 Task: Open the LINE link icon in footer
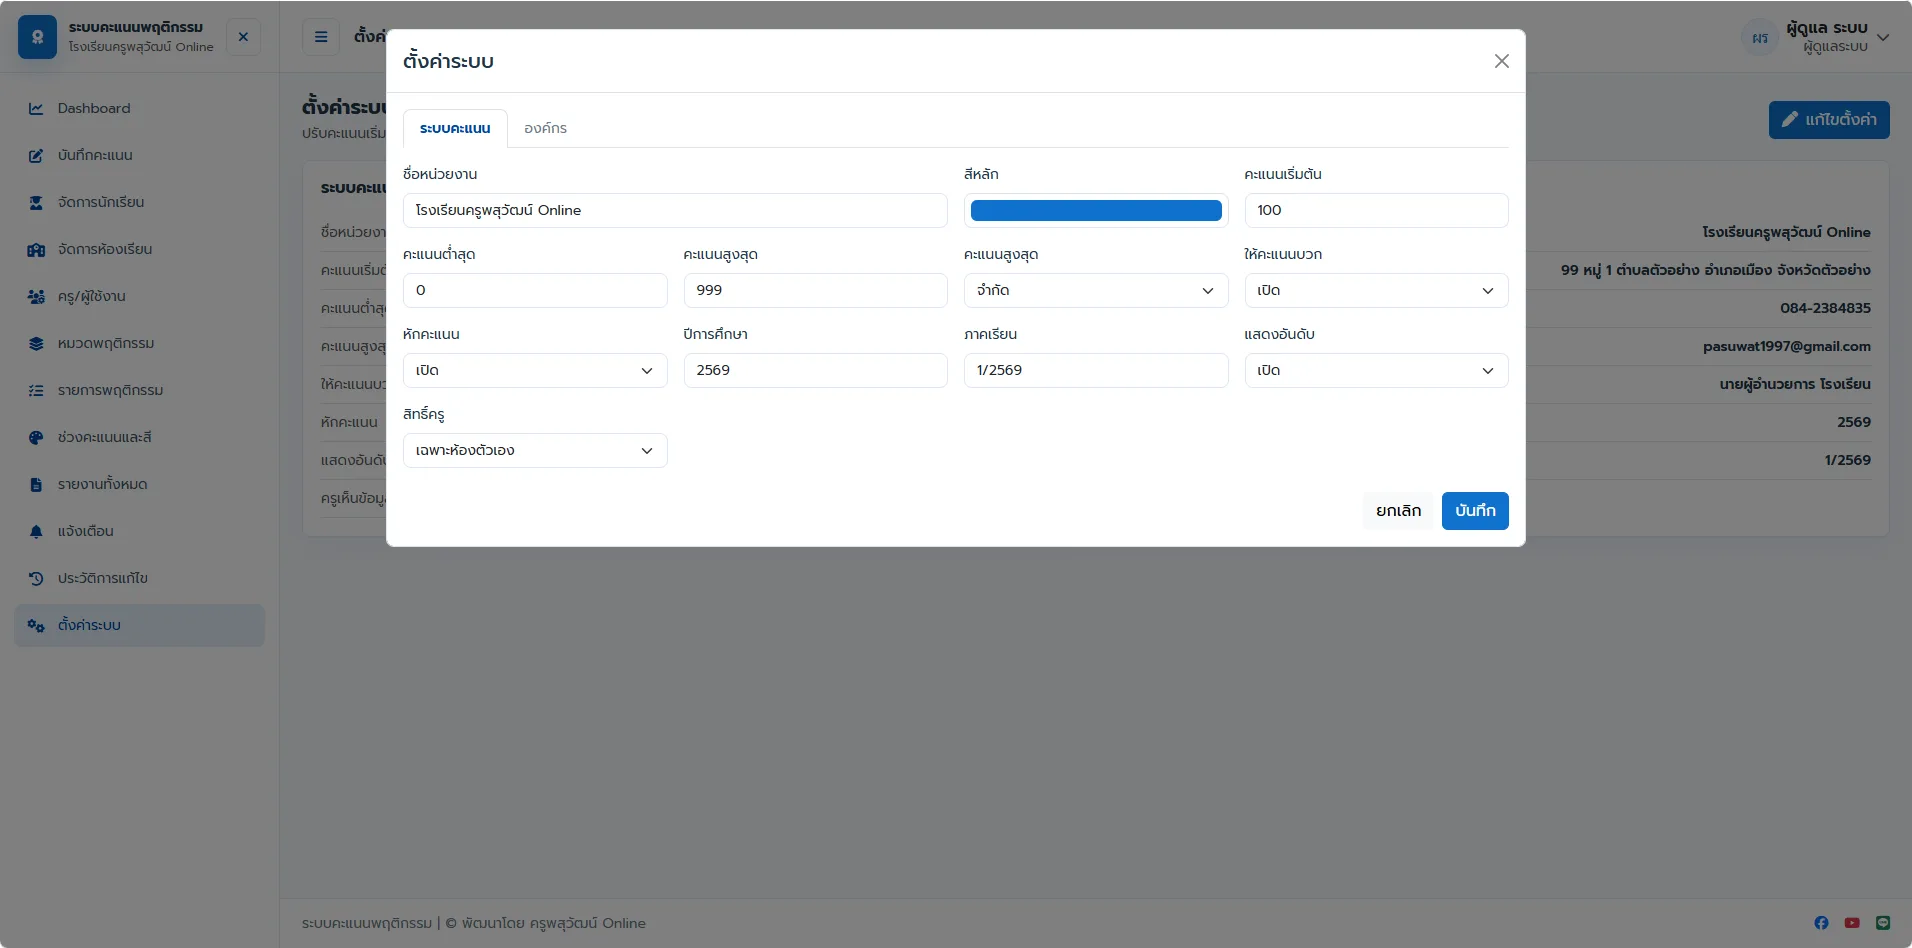(1883, 923)
